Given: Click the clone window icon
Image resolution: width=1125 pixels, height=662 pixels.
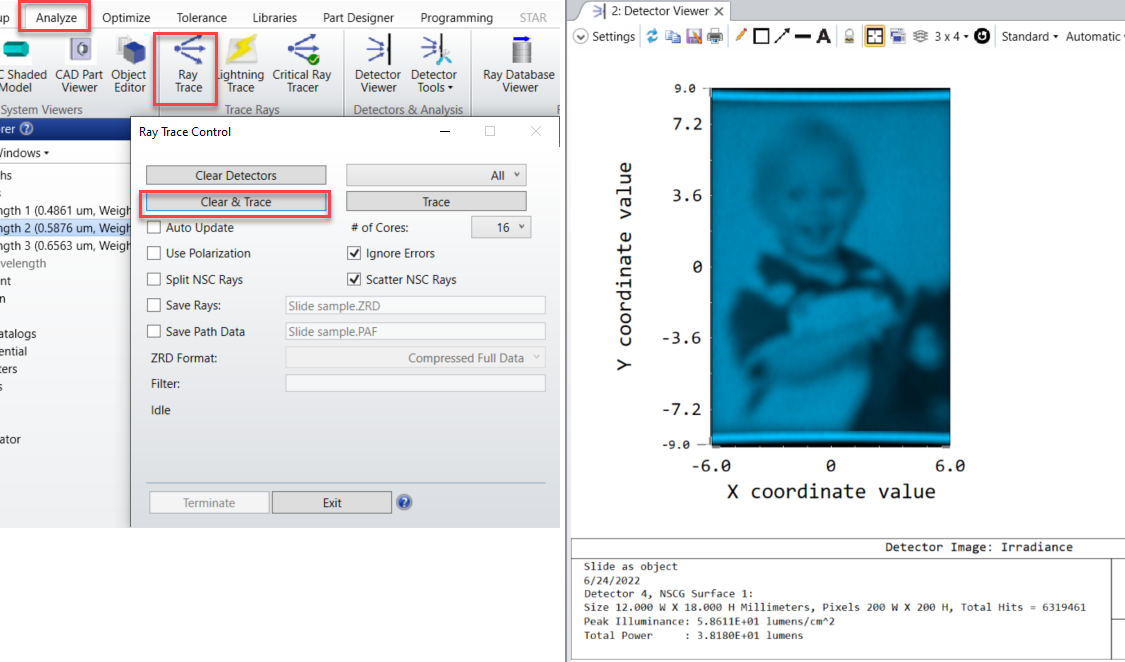Looking at the screenshot, I should click(898, 36).
